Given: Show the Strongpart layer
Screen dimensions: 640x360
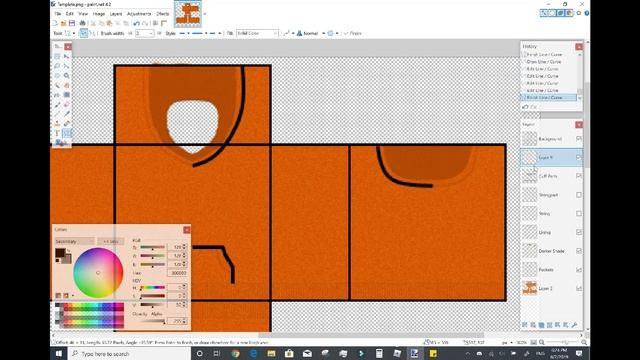Looking at the screenshot, I should tap(579, 195).
